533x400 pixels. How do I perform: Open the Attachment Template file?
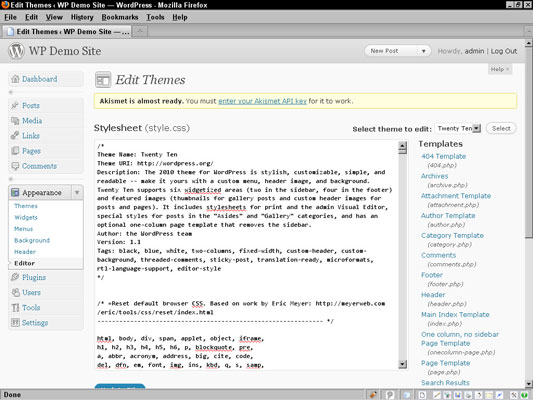(456, 196)
